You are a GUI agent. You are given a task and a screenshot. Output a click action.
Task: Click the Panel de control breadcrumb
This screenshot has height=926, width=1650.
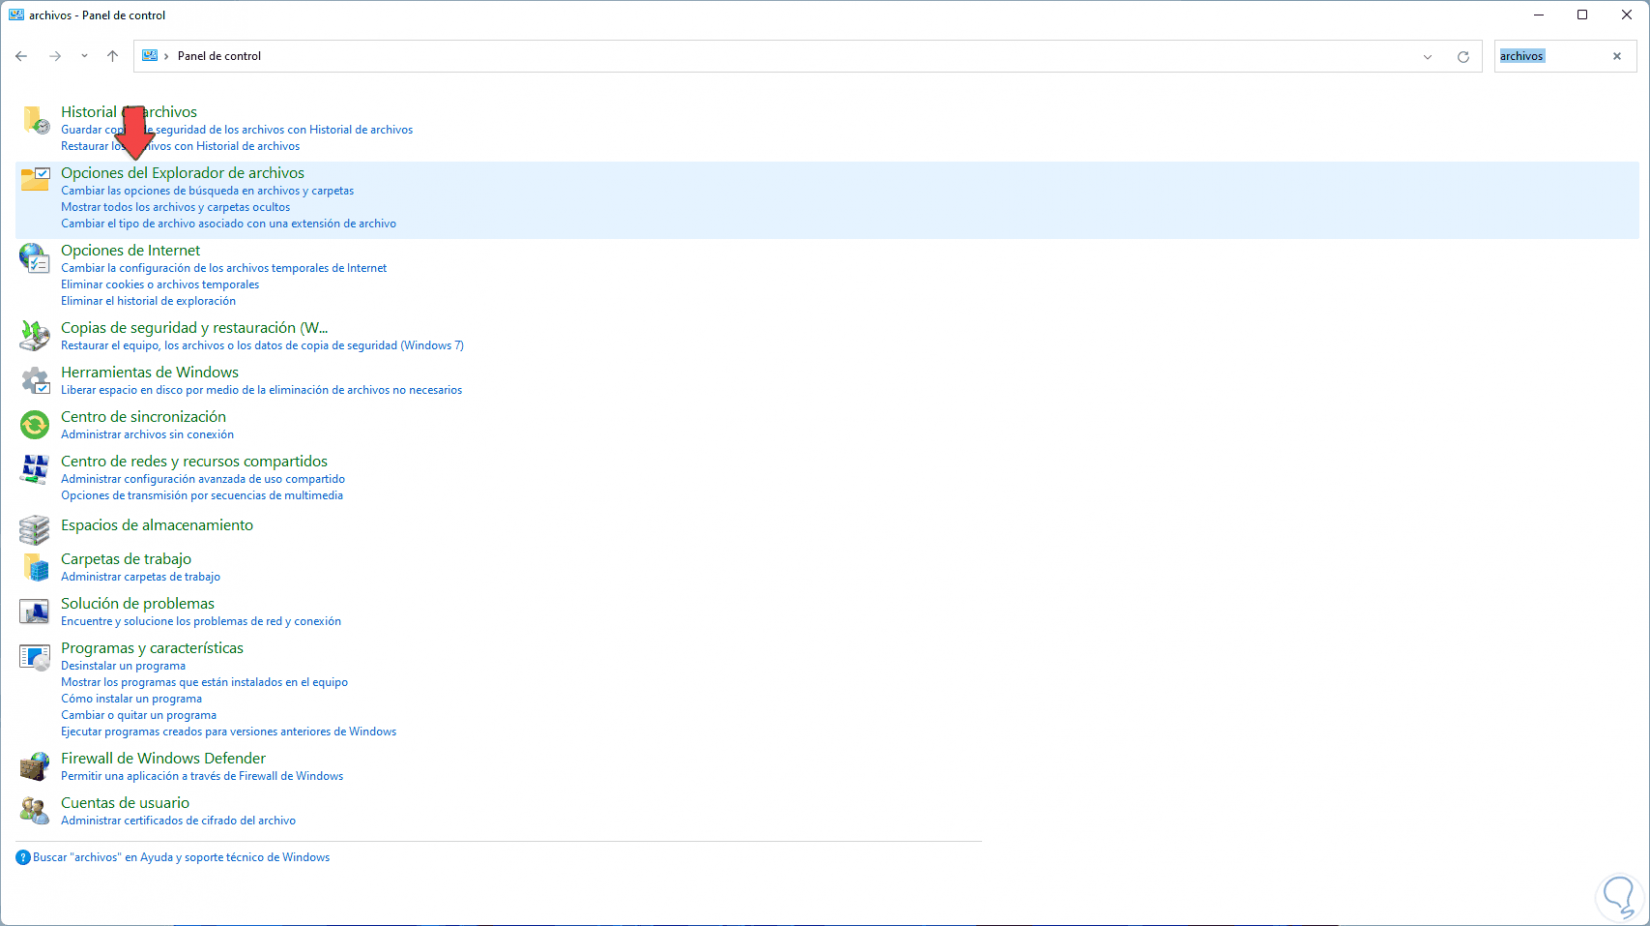pyautogui.click(x=219, y=56)
